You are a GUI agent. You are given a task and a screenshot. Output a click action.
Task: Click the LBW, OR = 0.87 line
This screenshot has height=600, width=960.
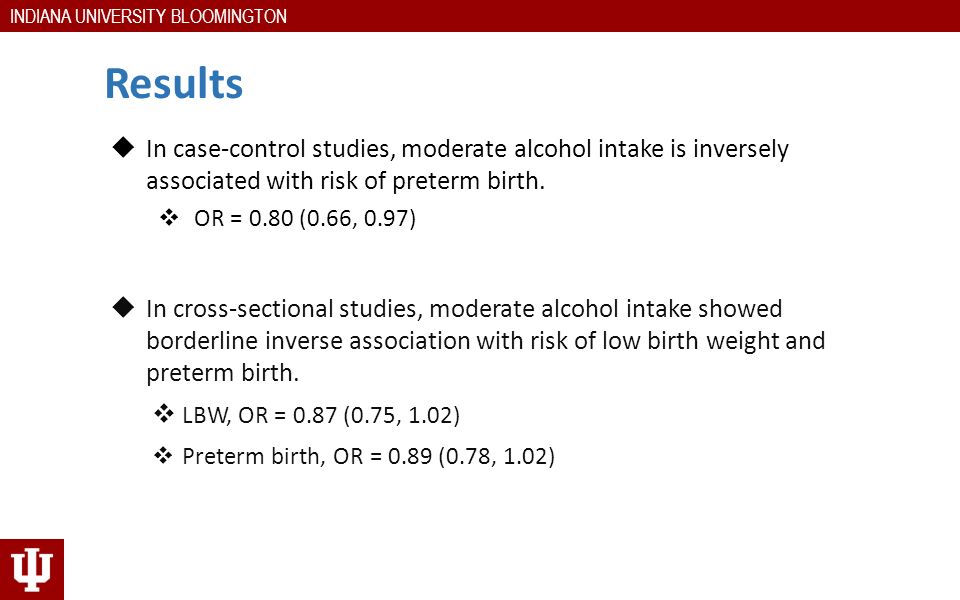pos(321,415)
